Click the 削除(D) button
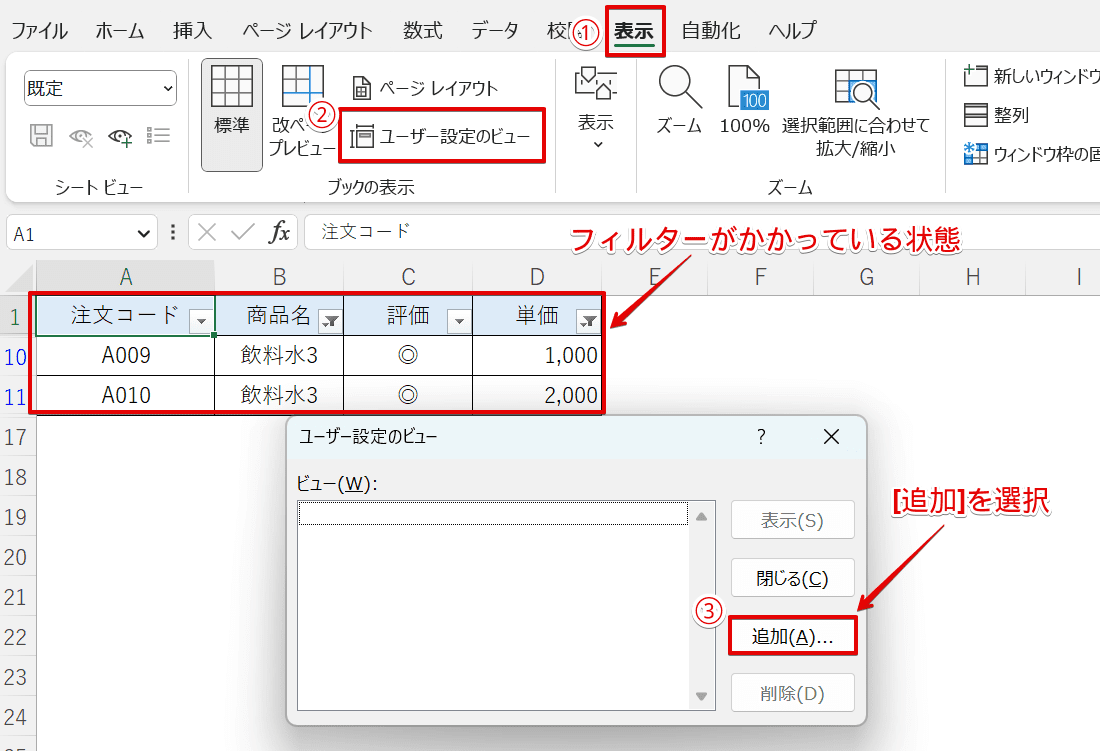This screenshot has height=751, width=1100. click(x=793, y=693)
